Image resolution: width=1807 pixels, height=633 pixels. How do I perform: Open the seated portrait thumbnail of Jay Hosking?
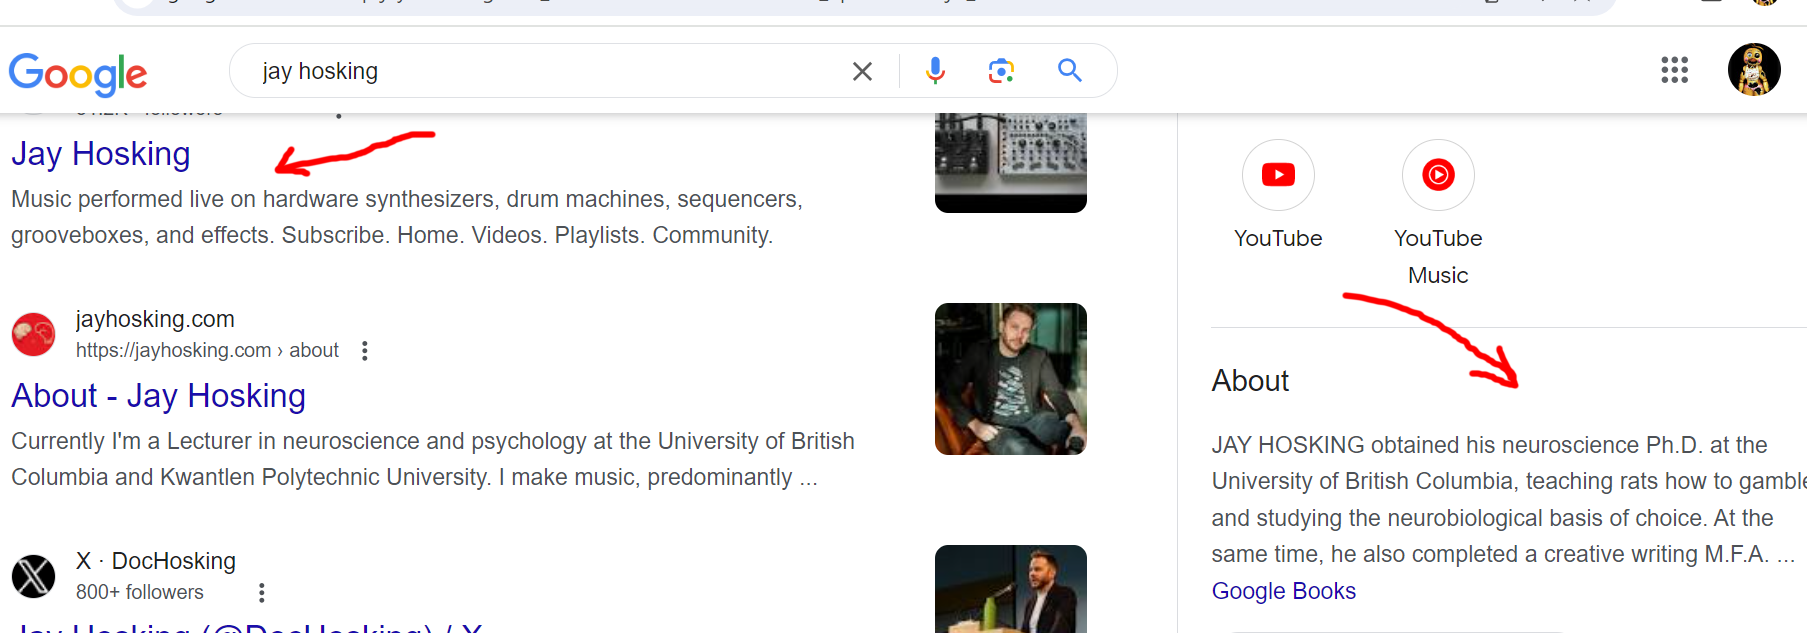[1010, 379]
